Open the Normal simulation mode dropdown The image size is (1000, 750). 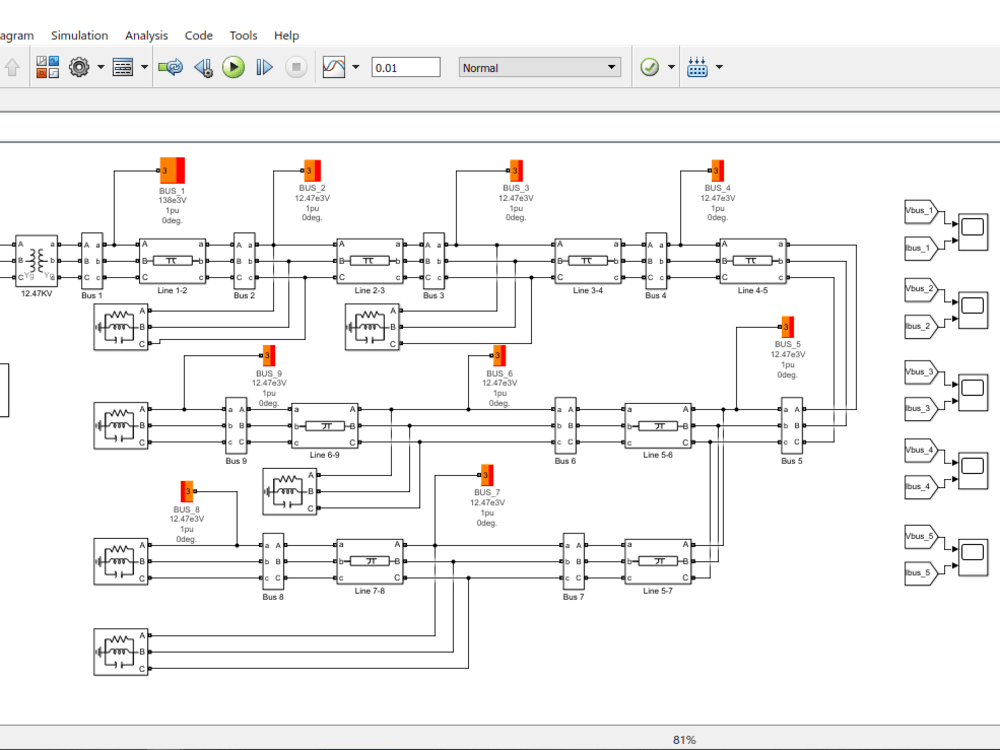[x=540, y=68]
